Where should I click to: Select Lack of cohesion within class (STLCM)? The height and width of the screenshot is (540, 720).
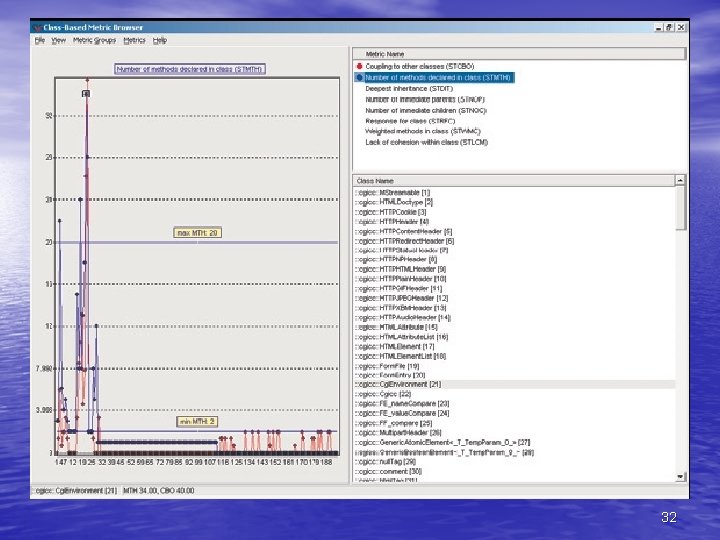tap(427, 142)
